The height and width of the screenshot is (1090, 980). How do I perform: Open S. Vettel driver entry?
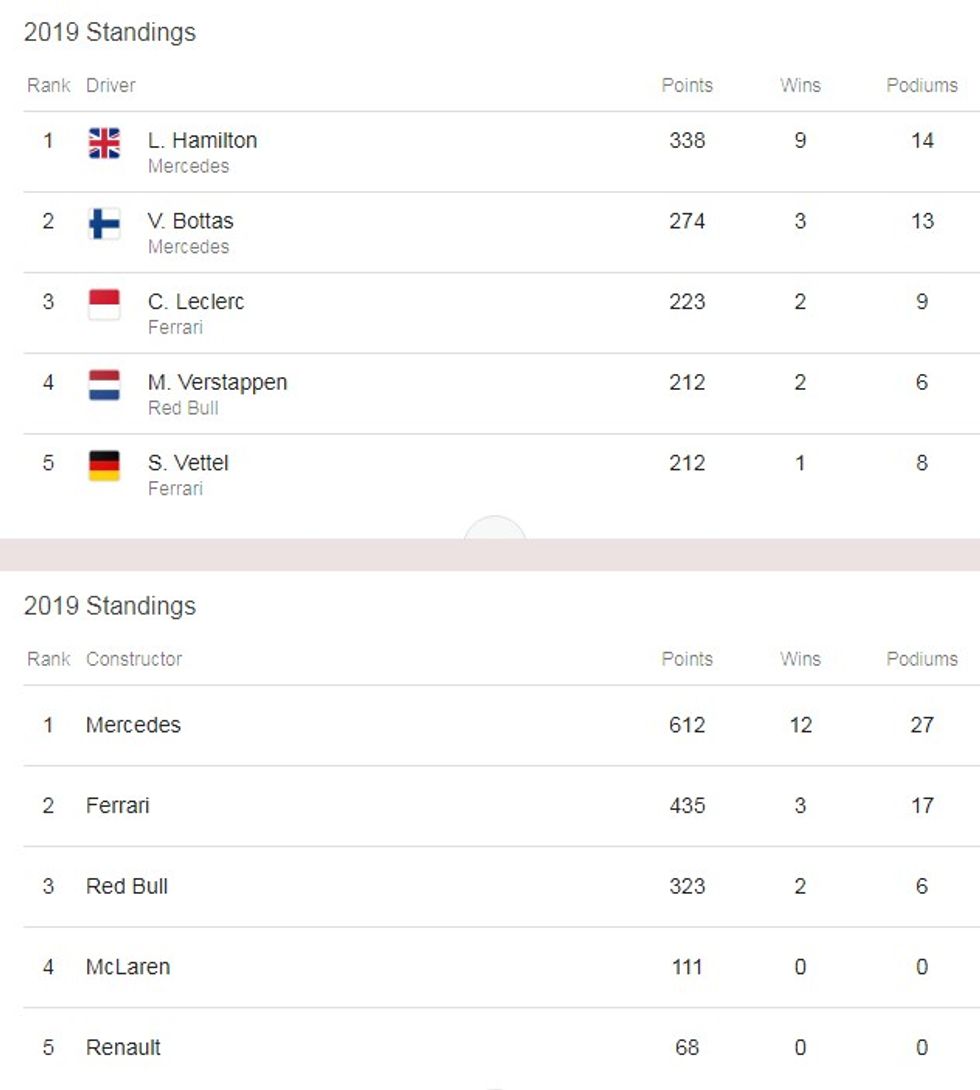tap(188, 463)
